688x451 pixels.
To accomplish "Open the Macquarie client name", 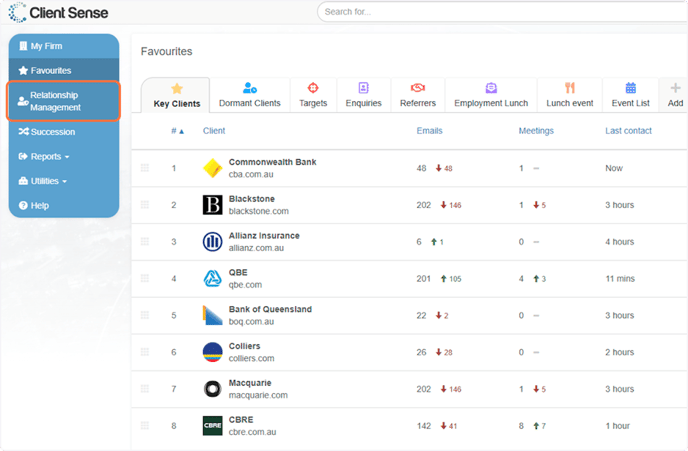I will [x=250, y=383].
